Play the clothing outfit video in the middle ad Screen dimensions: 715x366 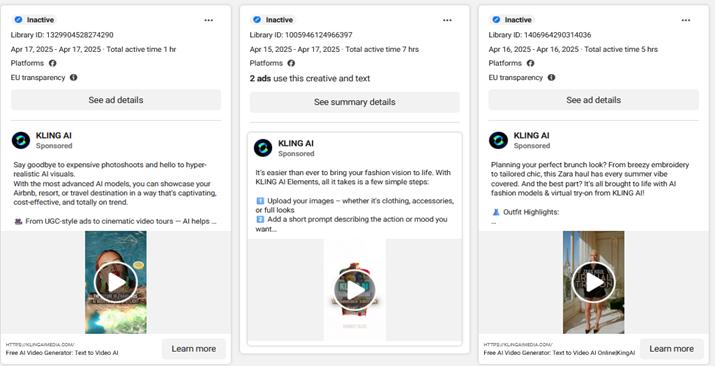355,290
